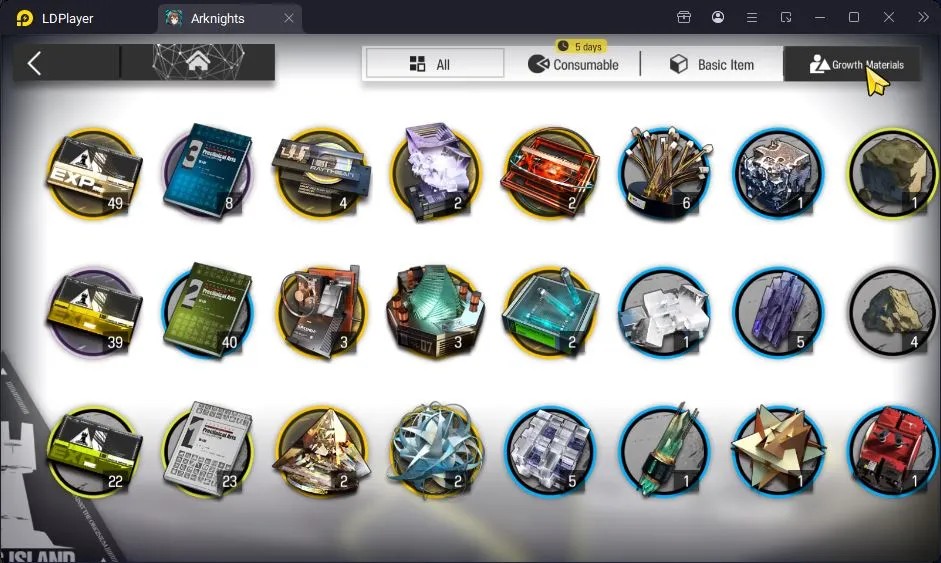Select the golden pyramid material item
Screen dimensions: 941x563
(321, 451)
